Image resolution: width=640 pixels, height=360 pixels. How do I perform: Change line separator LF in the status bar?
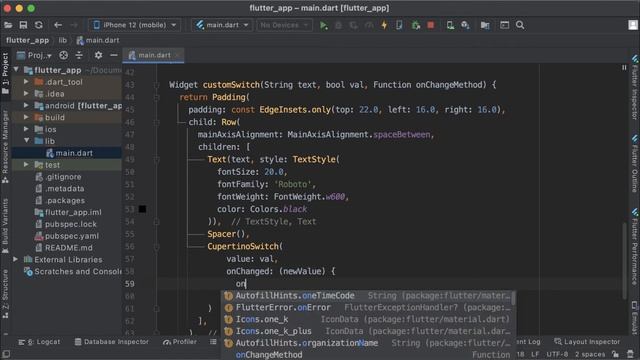tap(535, 354)
